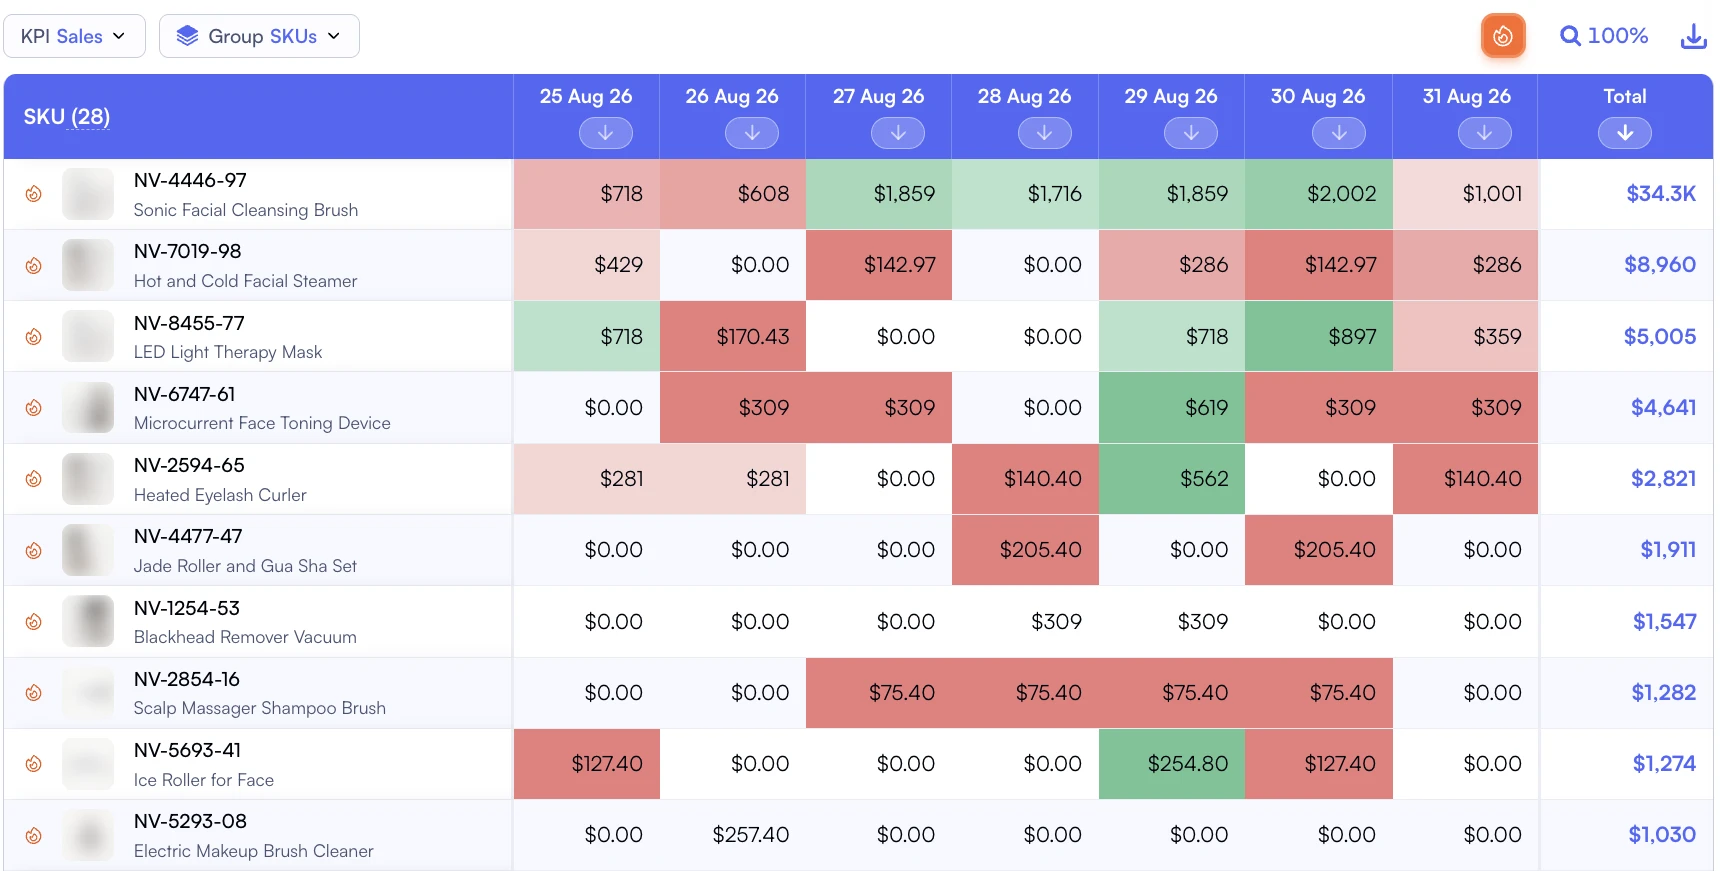
Task: Sort by 25 Aug 26 column arrow
Action: 605,133
